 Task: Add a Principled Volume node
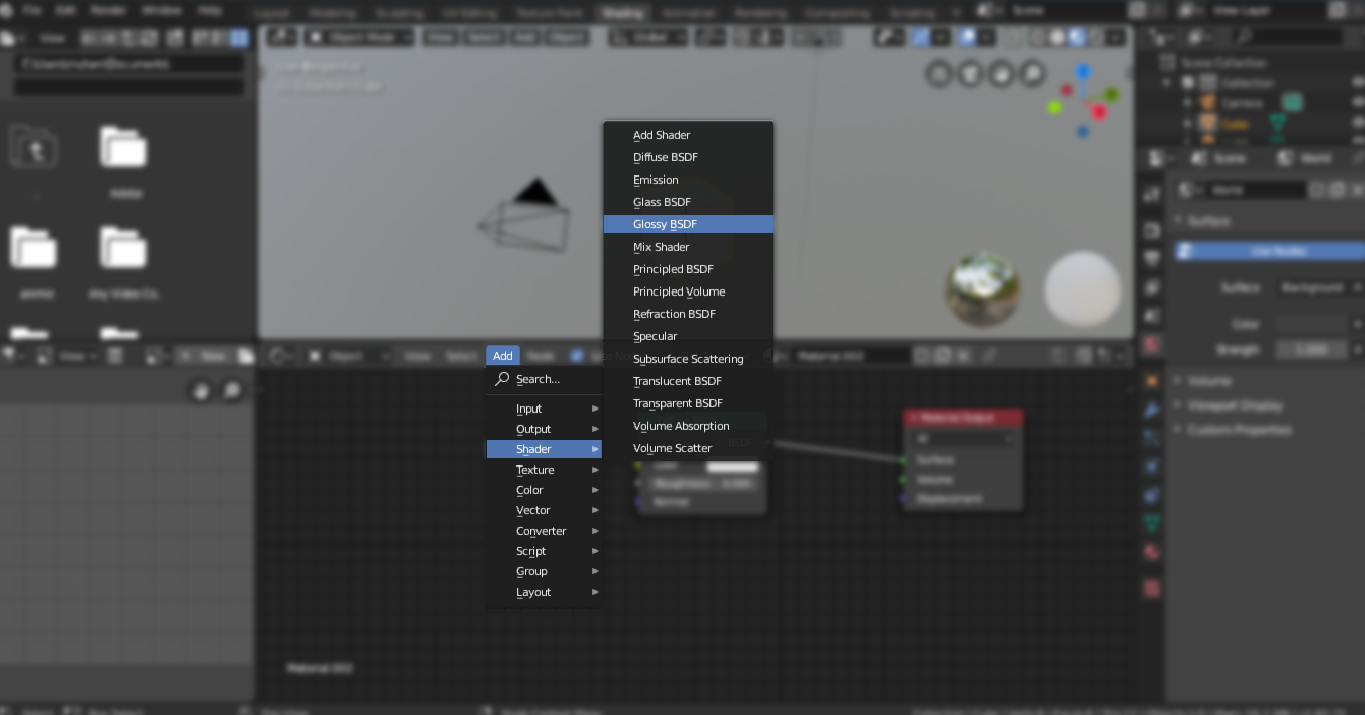(688, 292)
